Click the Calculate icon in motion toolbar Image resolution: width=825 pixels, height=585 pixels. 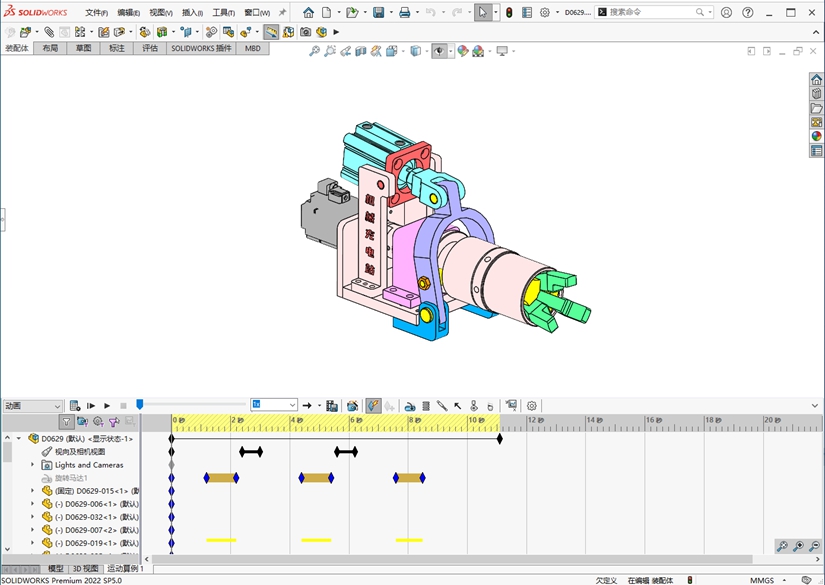[75, 406]
